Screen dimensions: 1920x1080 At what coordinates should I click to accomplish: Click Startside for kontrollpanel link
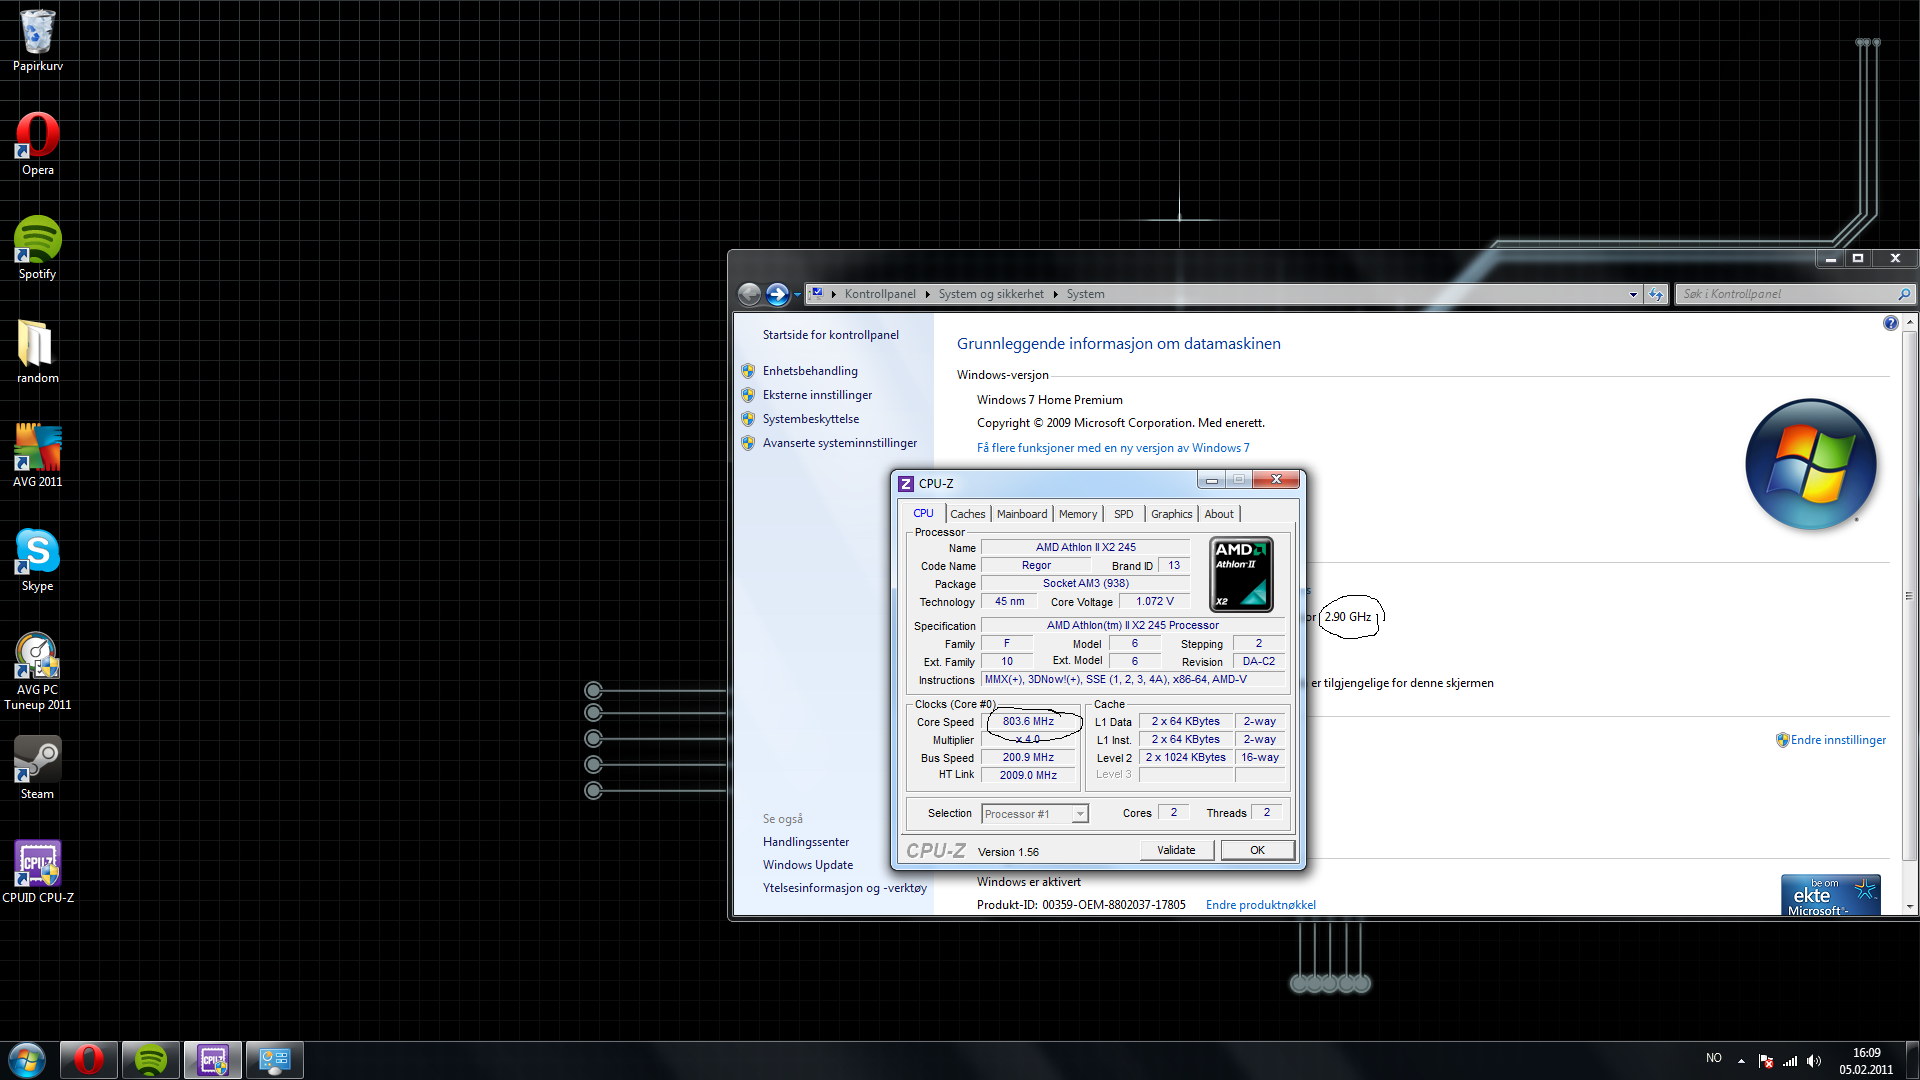(x=831, y=335)
